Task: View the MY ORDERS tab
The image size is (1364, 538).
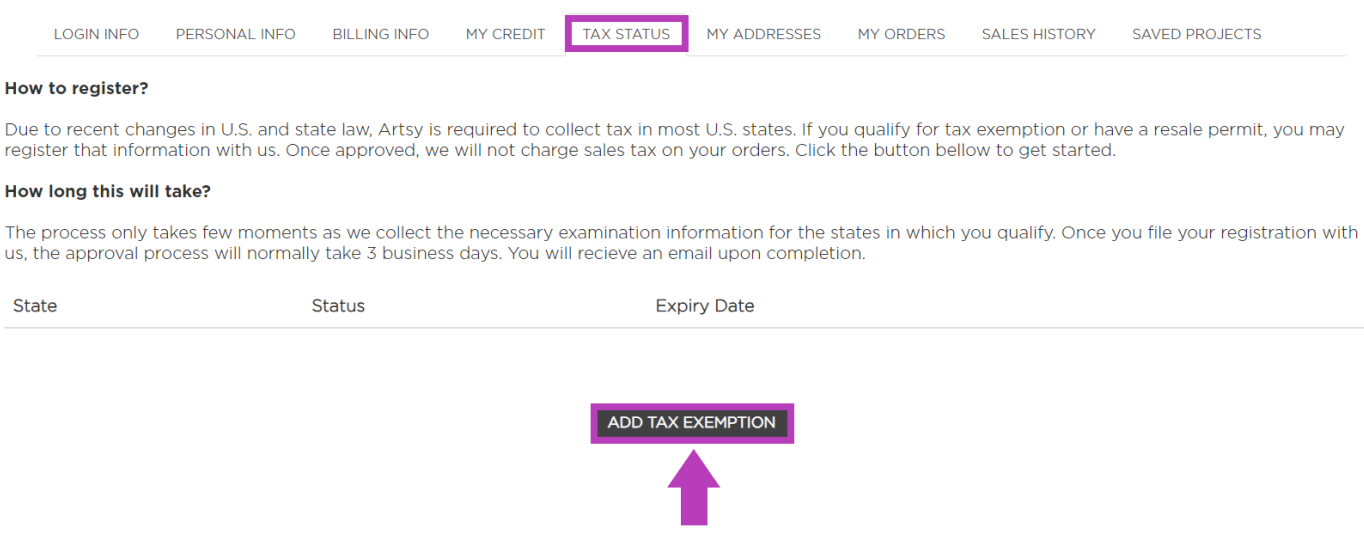Action: click(x=901, y=34)
